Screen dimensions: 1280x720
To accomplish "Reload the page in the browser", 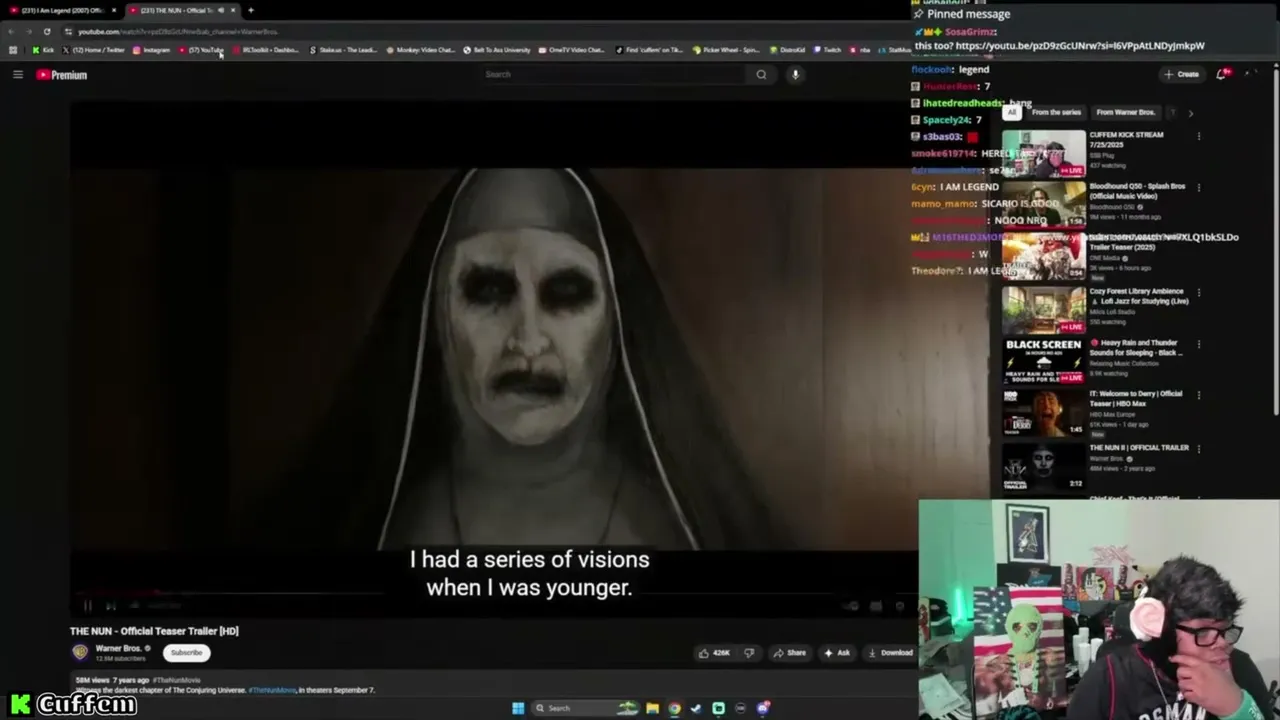I will [x=46, y=32].
